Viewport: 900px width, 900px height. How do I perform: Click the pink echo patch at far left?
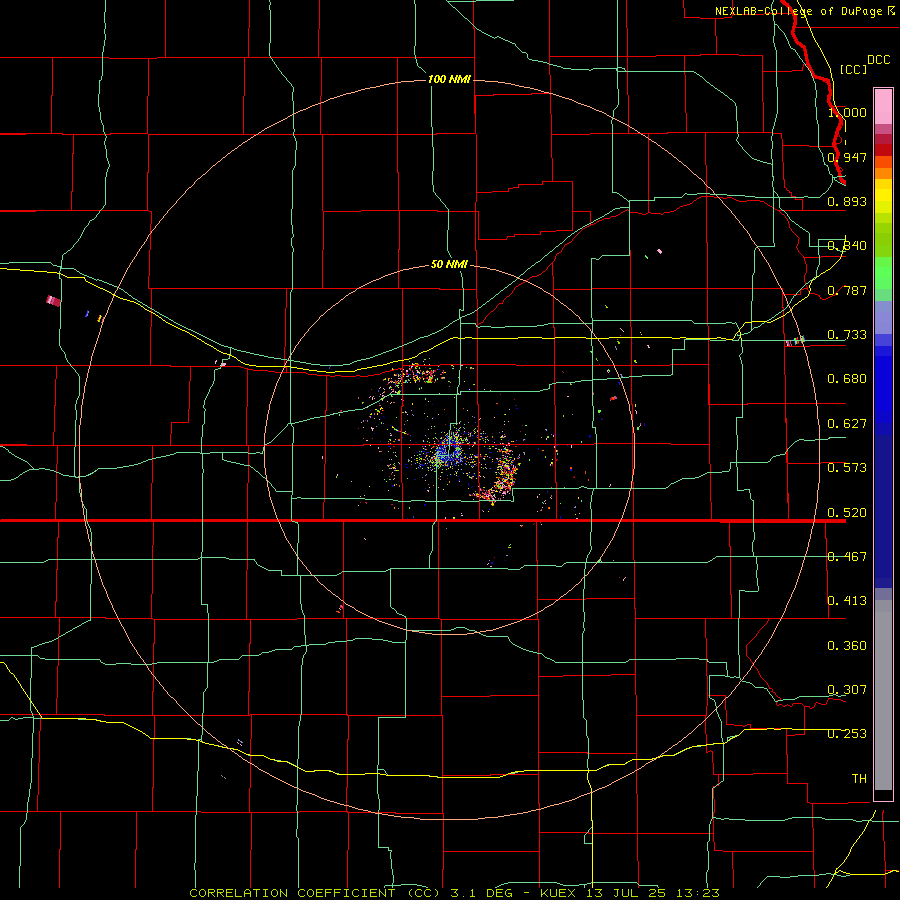pos(53,300)
